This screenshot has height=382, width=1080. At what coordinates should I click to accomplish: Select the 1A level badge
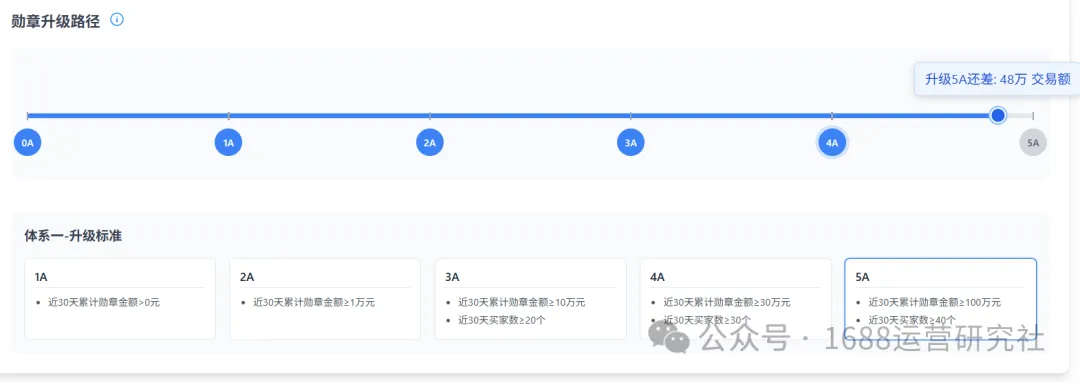[229, 142]
